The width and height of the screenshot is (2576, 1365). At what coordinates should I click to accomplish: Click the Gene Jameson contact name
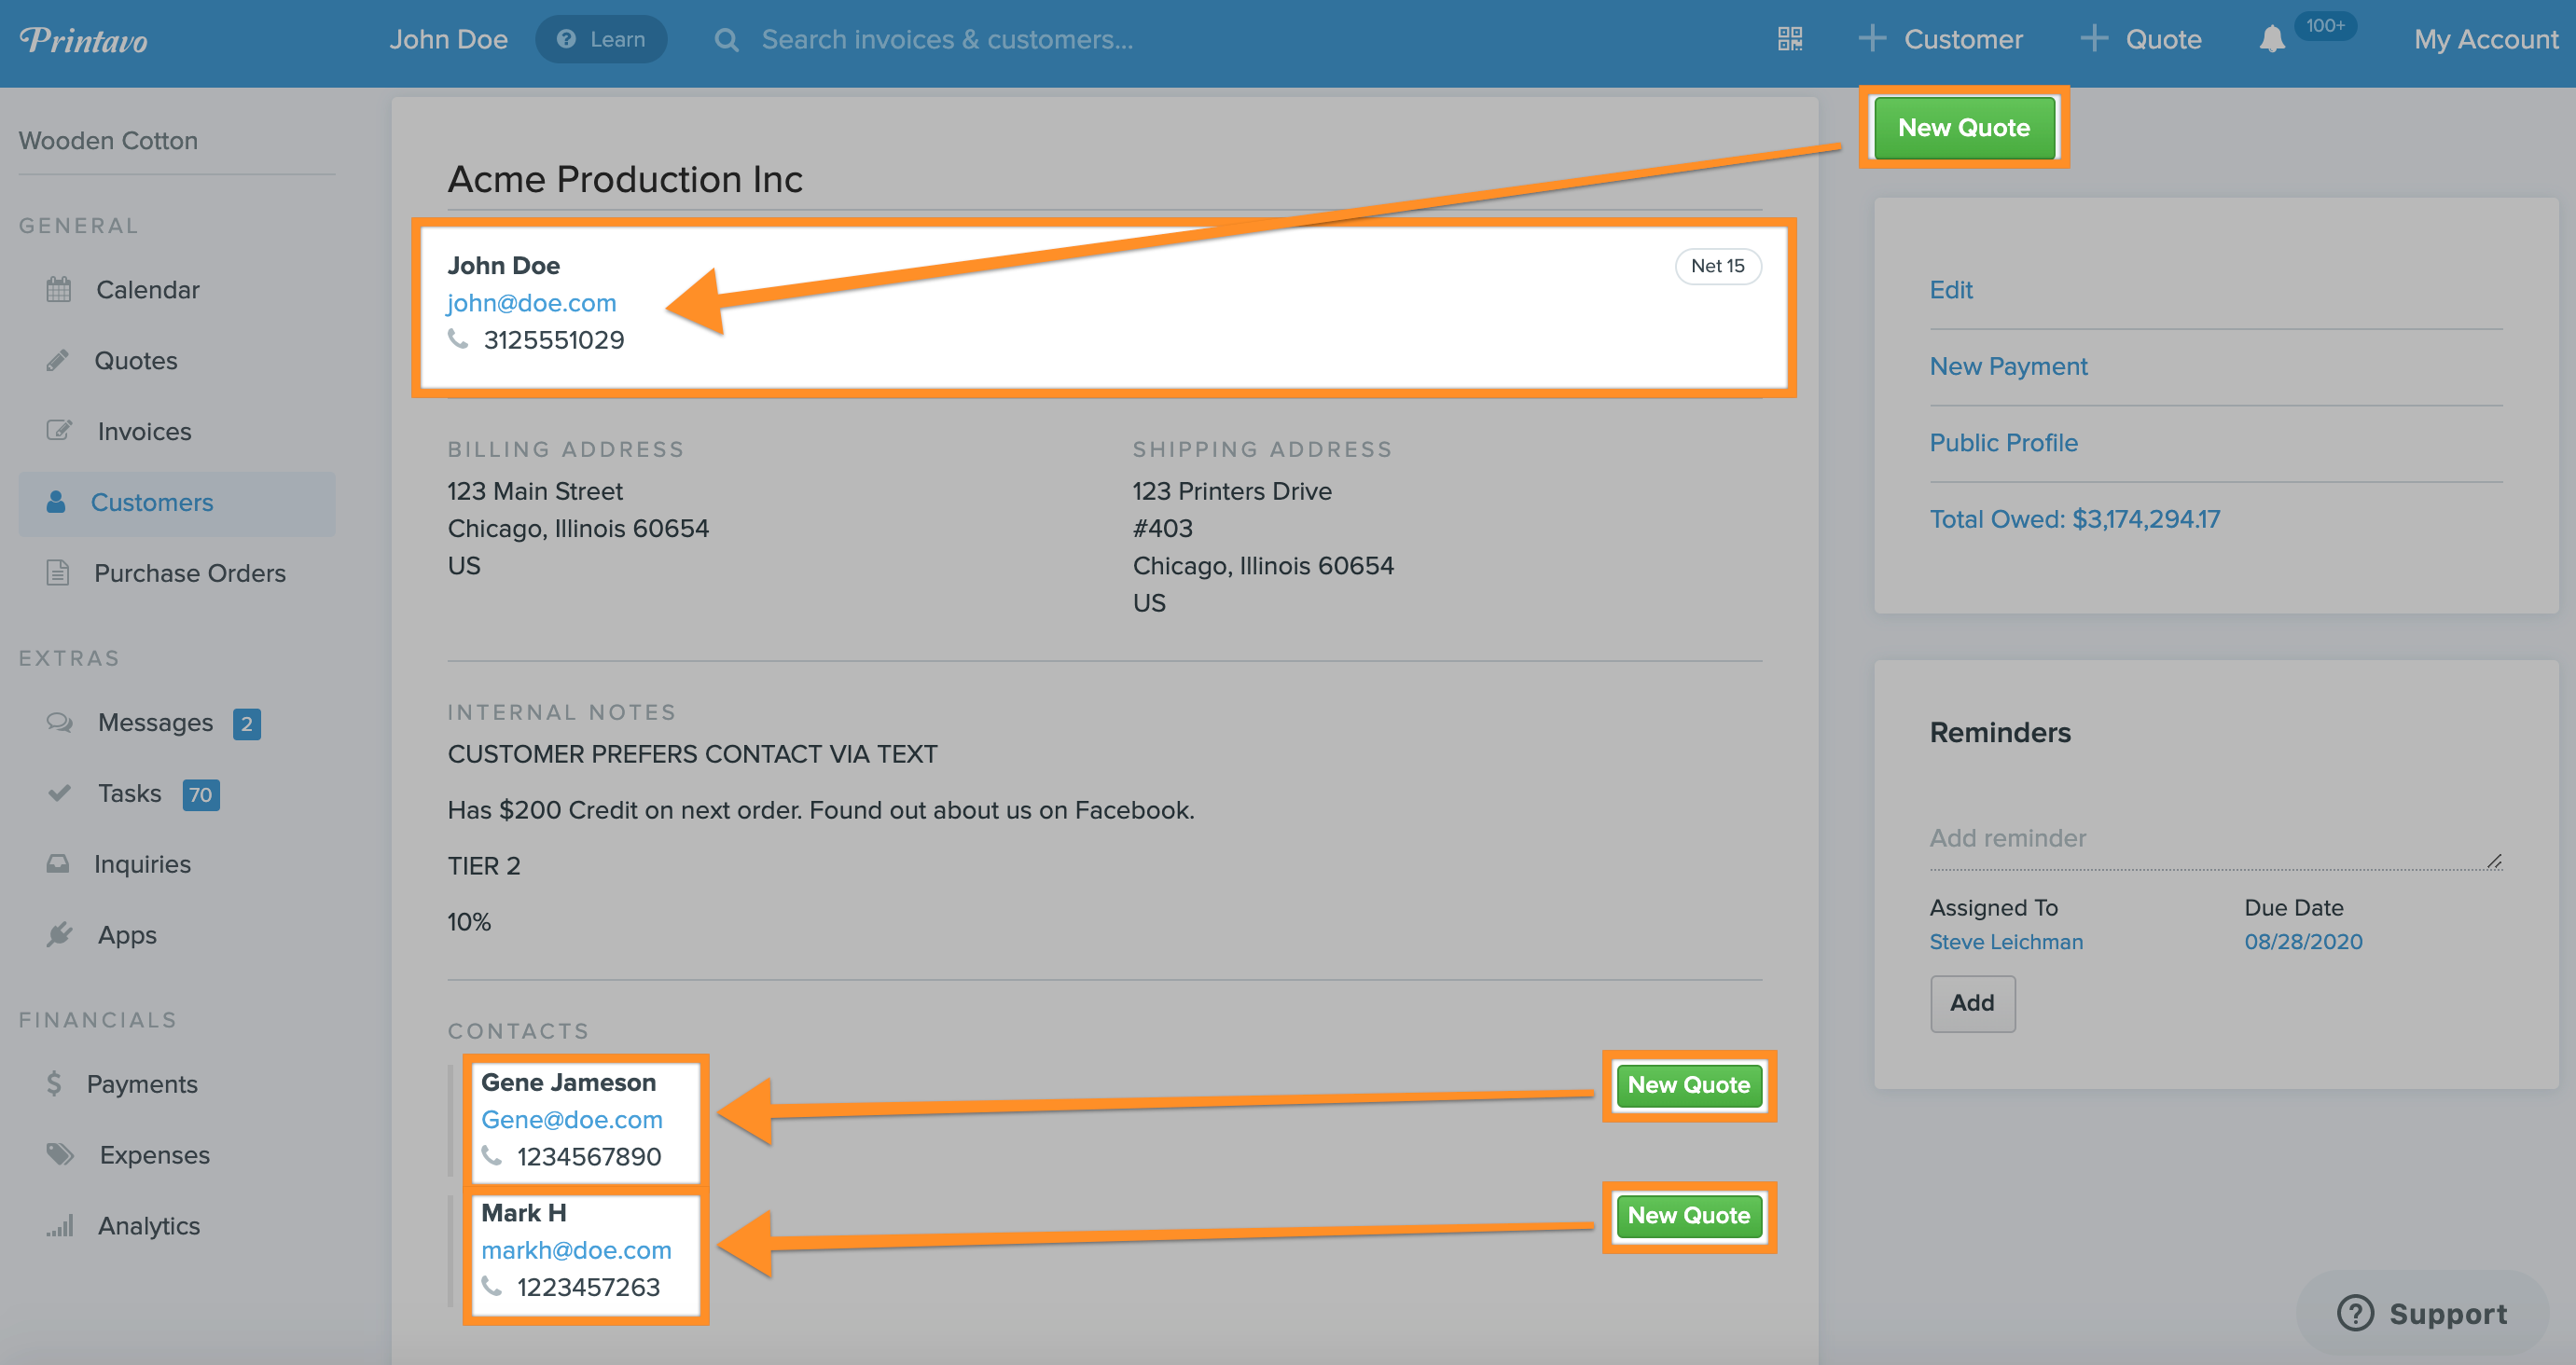(569, 1083)
